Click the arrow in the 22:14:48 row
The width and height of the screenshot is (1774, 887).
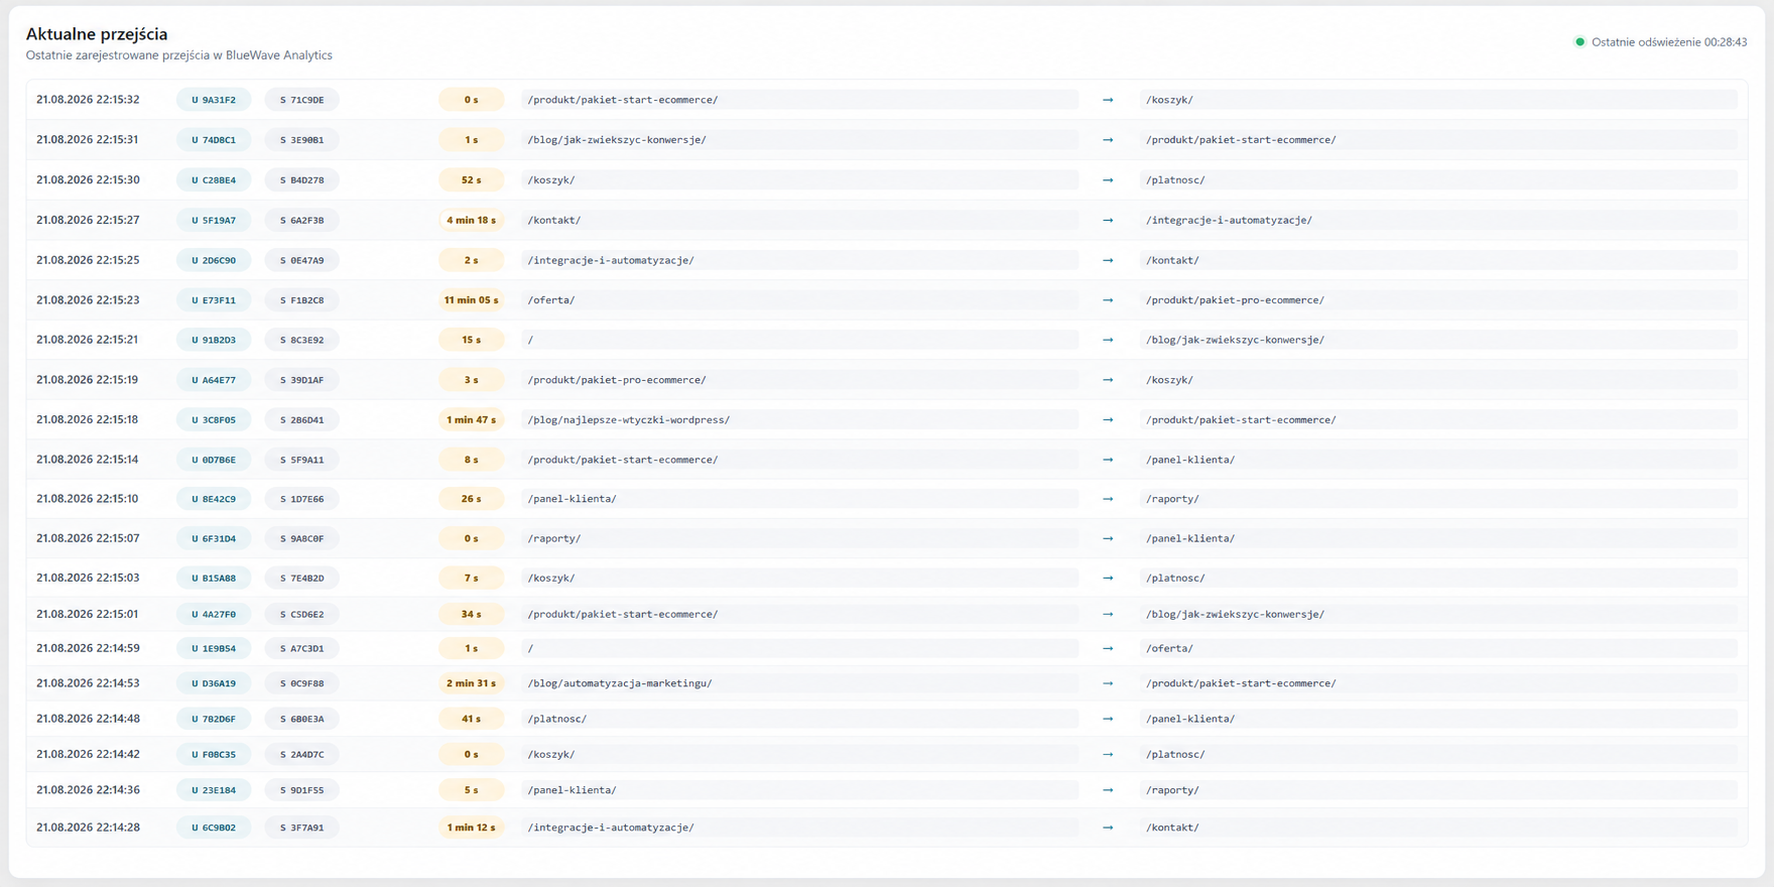(1108, 719)
